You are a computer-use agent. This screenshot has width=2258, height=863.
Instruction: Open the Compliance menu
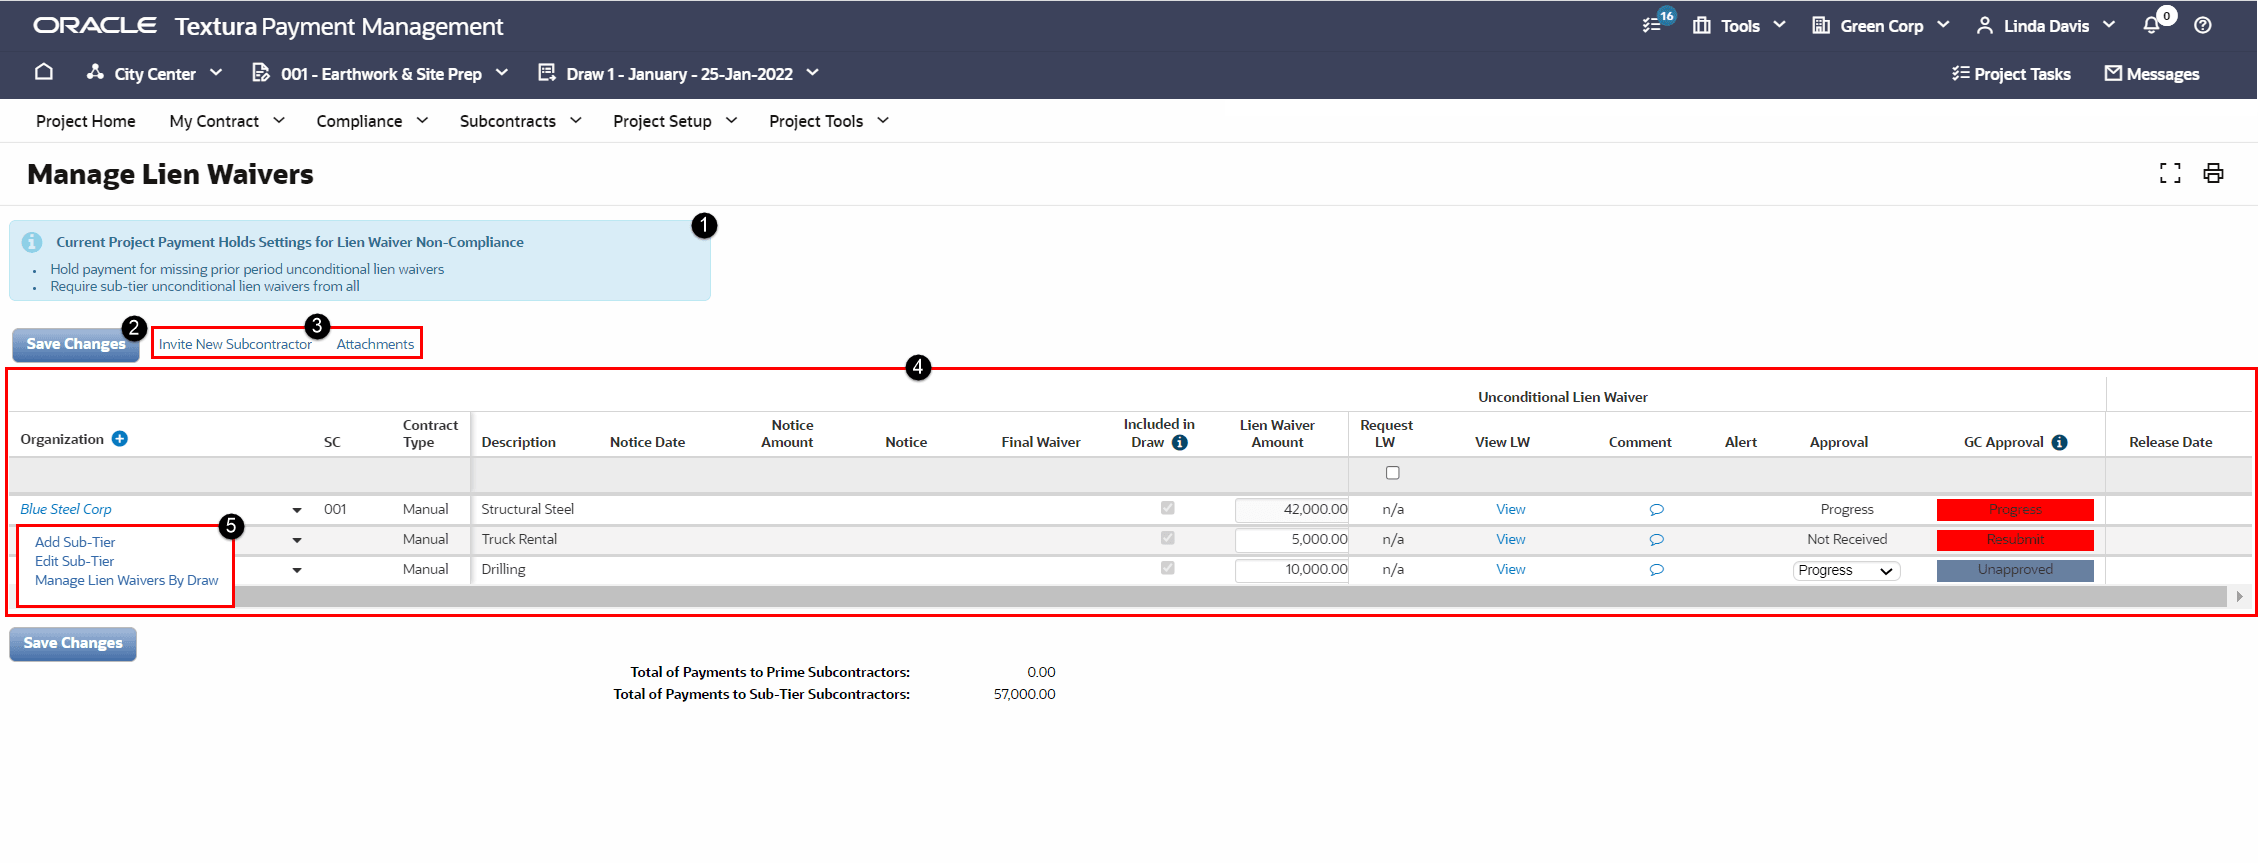click(372, 121)
